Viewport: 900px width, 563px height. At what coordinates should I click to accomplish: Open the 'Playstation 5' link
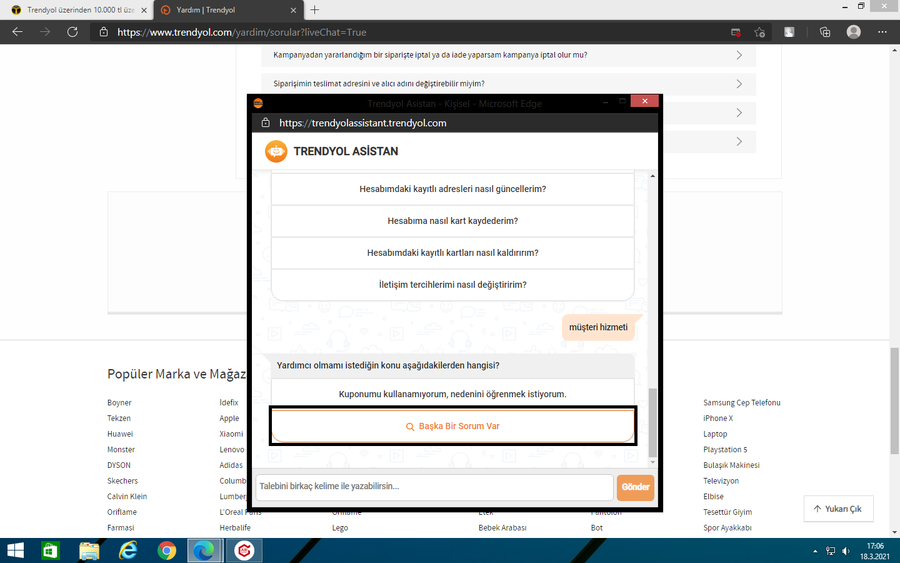click(725, 449)
